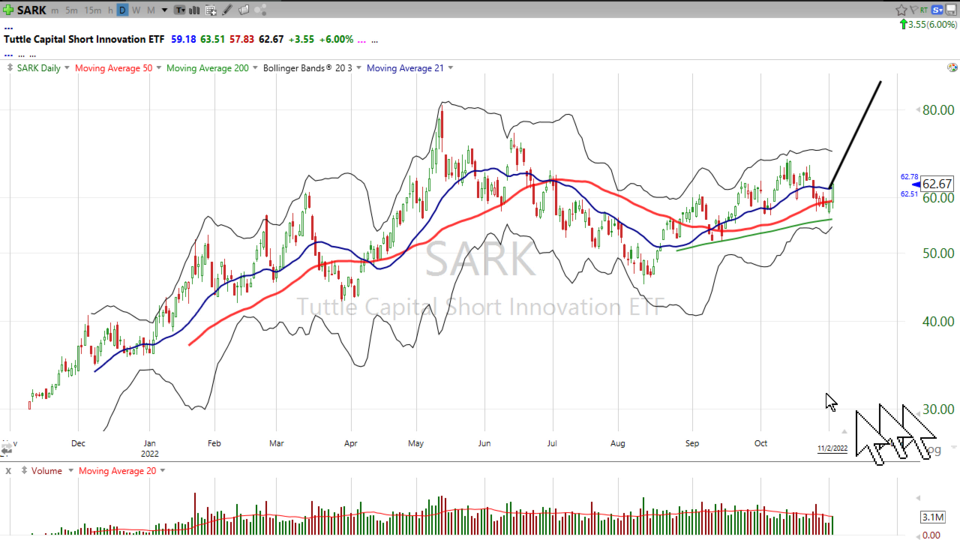
Task: Click the star favorite icon
Action: click(901, 10)
